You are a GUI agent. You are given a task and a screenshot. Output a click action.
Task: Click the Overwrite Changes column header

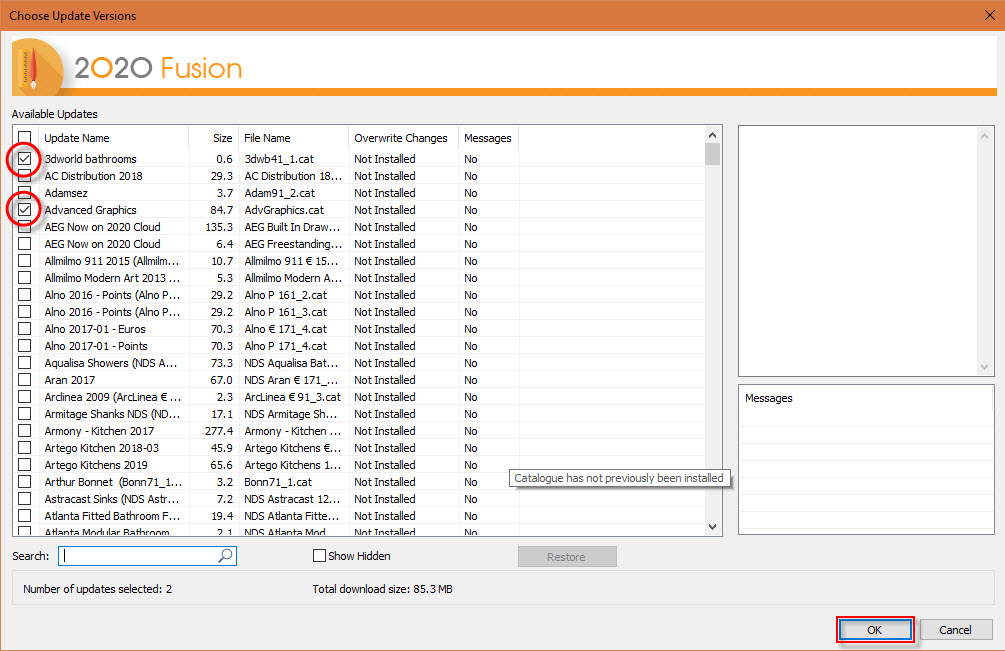tap(400, 137)
